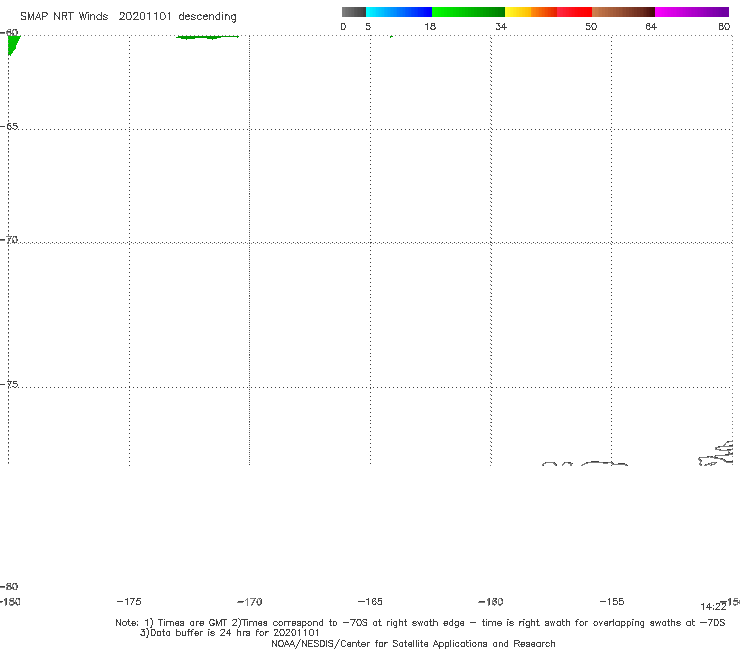Pick the cyan-to-blue colorbar segment
Image resolution: width=740 pixels, height=650 pixels.
(x=399, y=12)
